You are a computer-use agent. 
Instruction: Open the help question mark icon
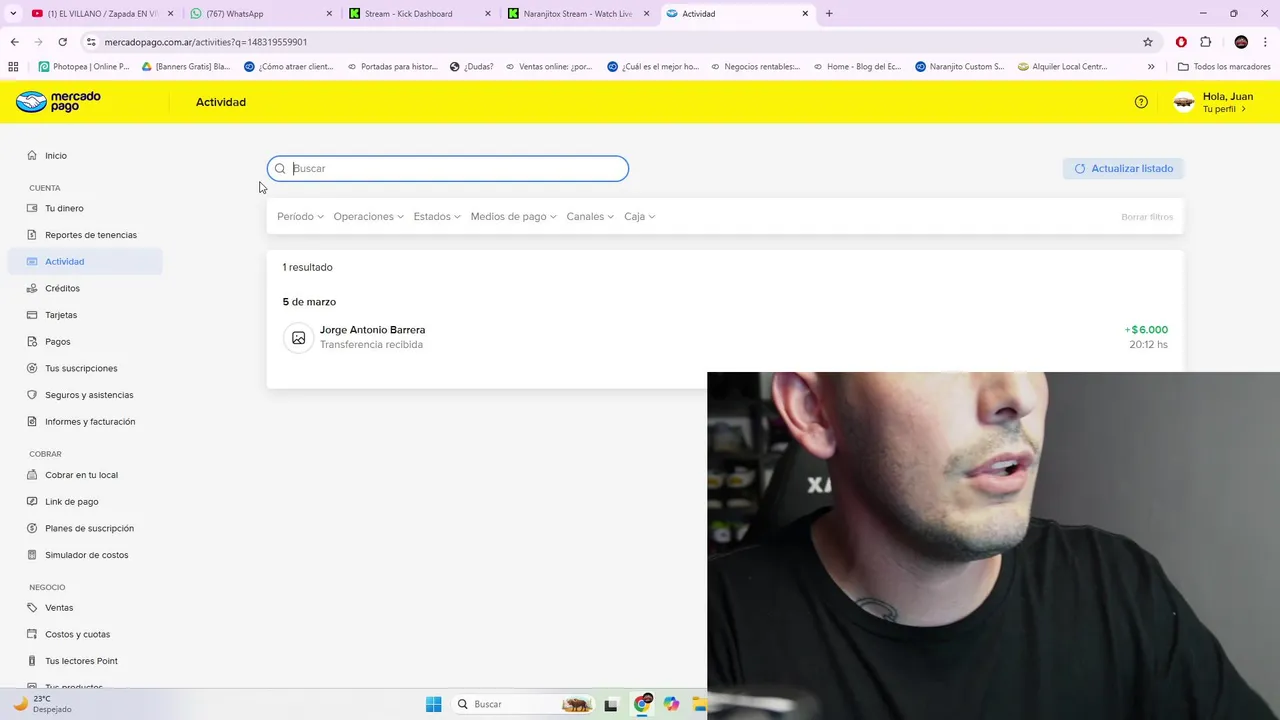(1141, 102)
